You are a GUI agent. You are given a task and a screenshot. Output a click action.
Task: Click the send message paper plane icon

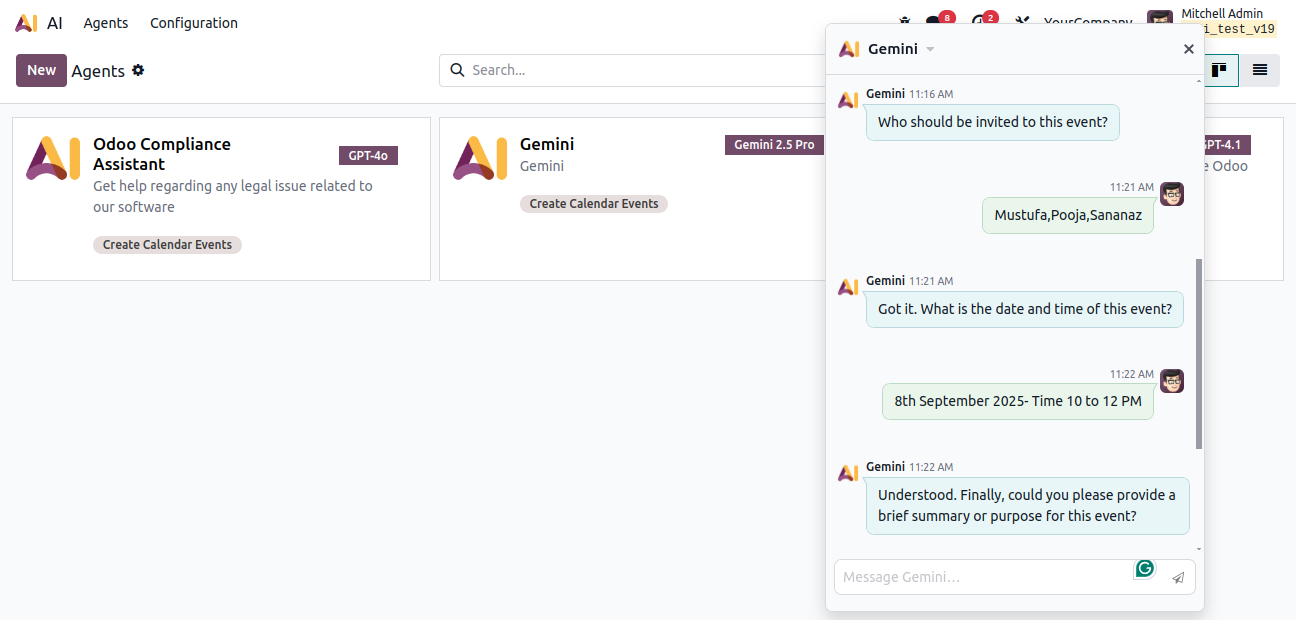(x=1178, y=577)
